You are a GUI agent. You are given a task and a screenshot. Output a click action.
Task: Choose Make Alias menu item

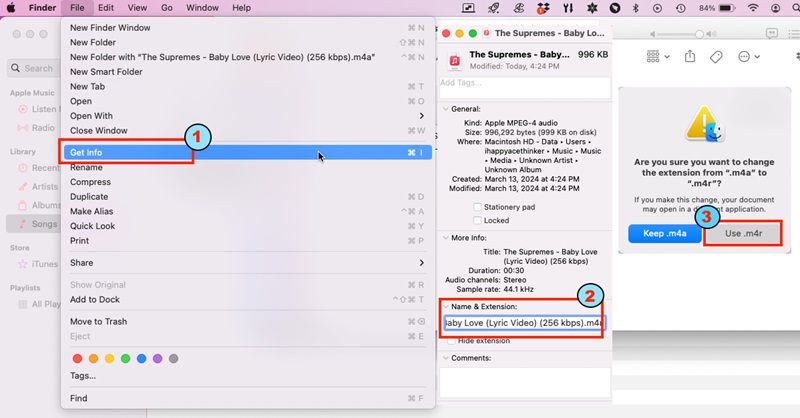(247, 211)
